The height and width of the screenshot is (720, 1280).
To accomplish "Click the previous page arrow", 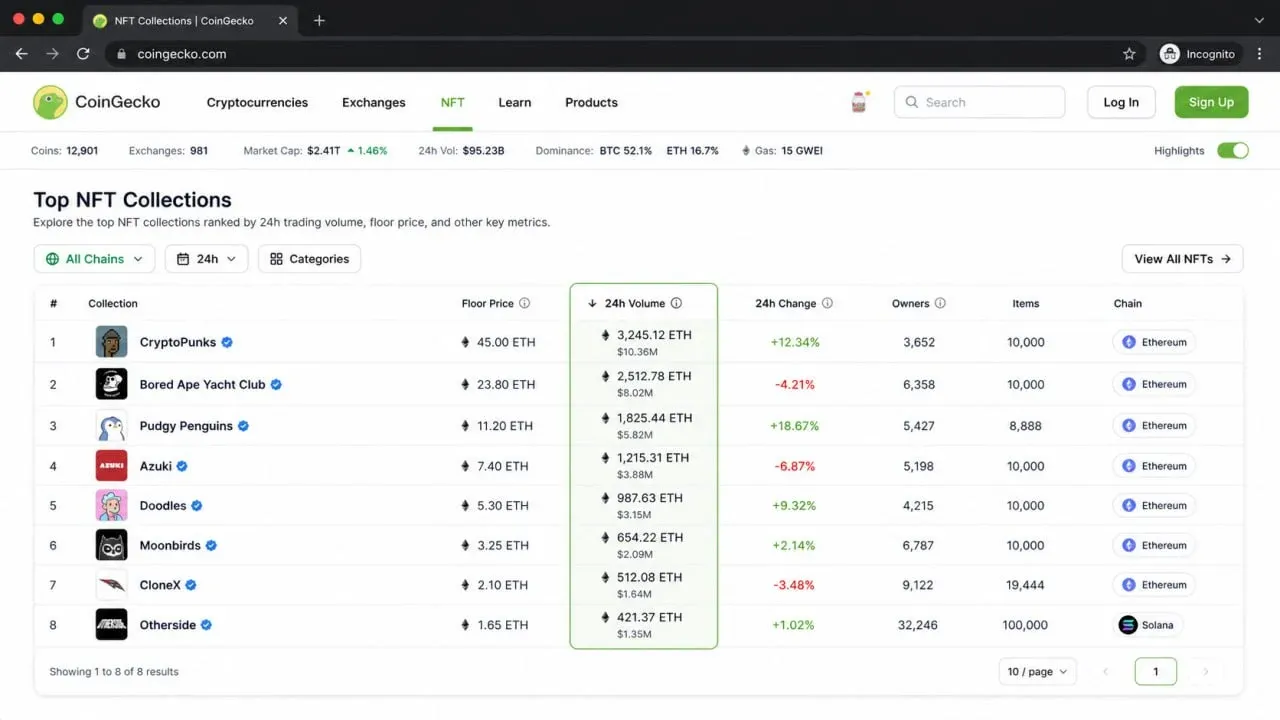I will (1105, 672).
